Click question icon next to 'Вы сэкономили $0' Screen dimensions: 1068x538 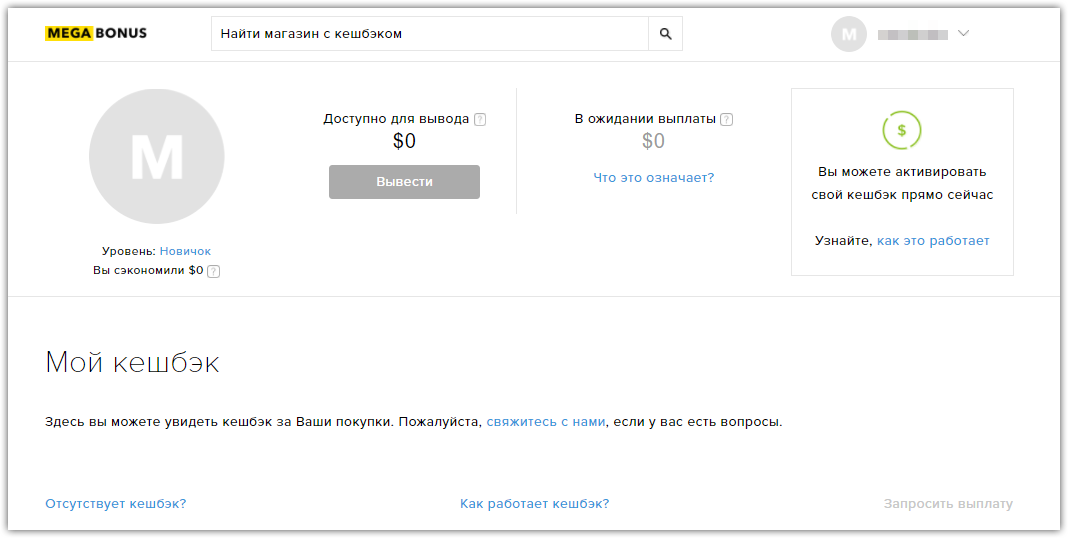point(213,271)
